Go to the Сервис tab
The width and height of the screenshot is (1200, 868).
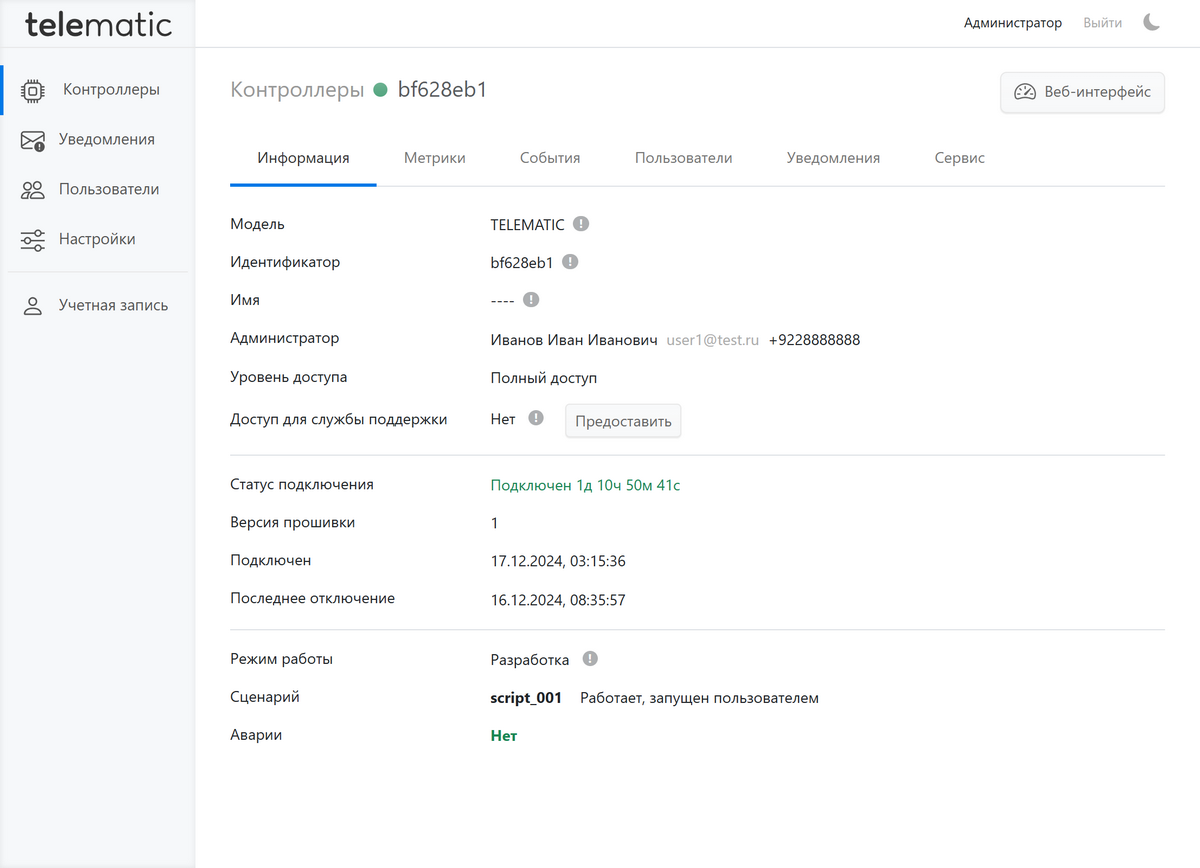959,158
